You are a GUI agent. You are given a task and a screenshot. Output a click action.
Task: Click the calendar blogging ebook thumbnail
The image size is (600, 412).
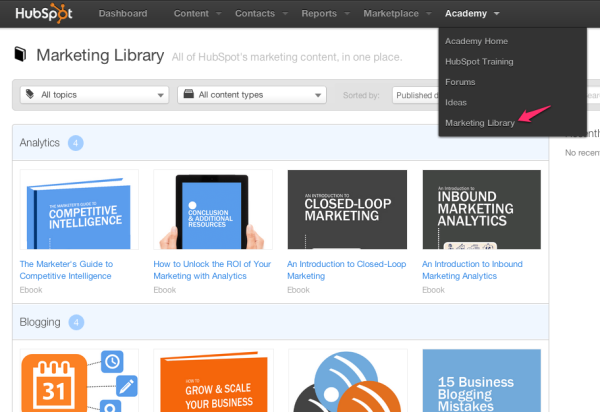coord(79,380)
